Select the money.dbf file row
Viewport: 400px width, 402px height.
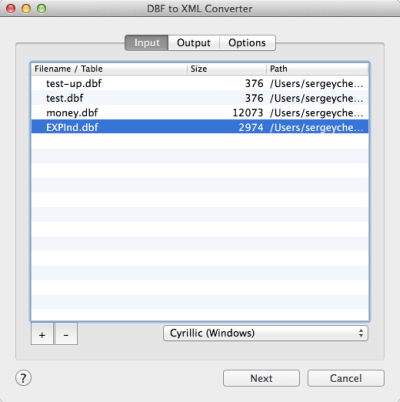[200, 113]
